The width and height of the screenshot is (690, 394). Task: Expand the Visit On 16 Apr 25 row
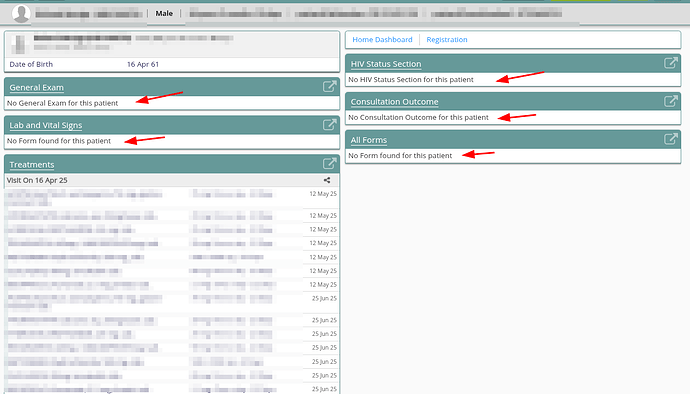tap(172, 180)
